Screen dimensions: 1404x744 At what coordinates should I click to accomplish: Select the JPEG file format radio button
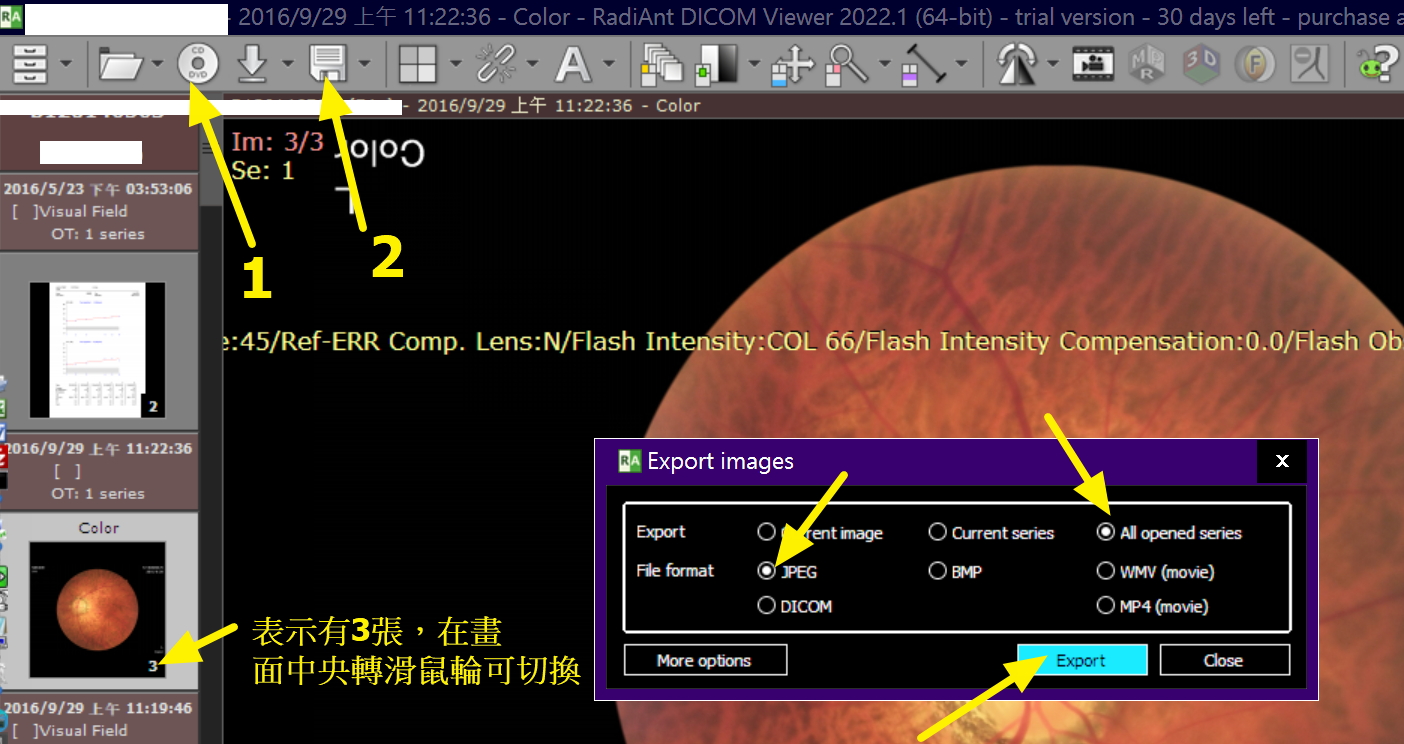coord(767,571)
